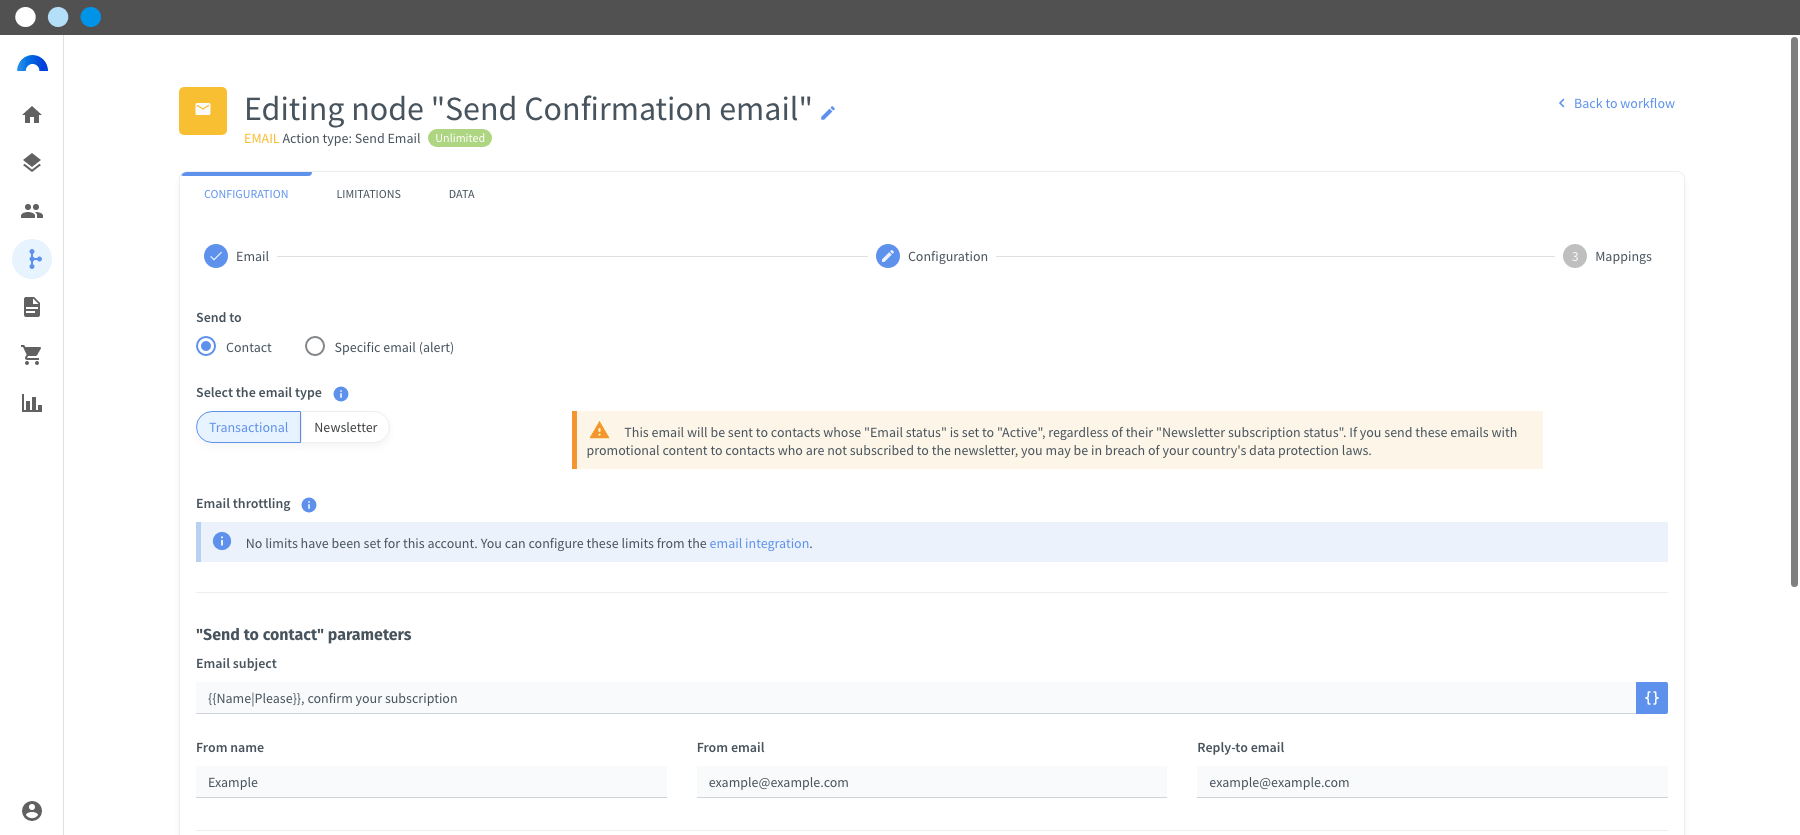Switch to the Configuration tab
The height and width of the screenshot is (835, 1800).
tap(246, 194)
